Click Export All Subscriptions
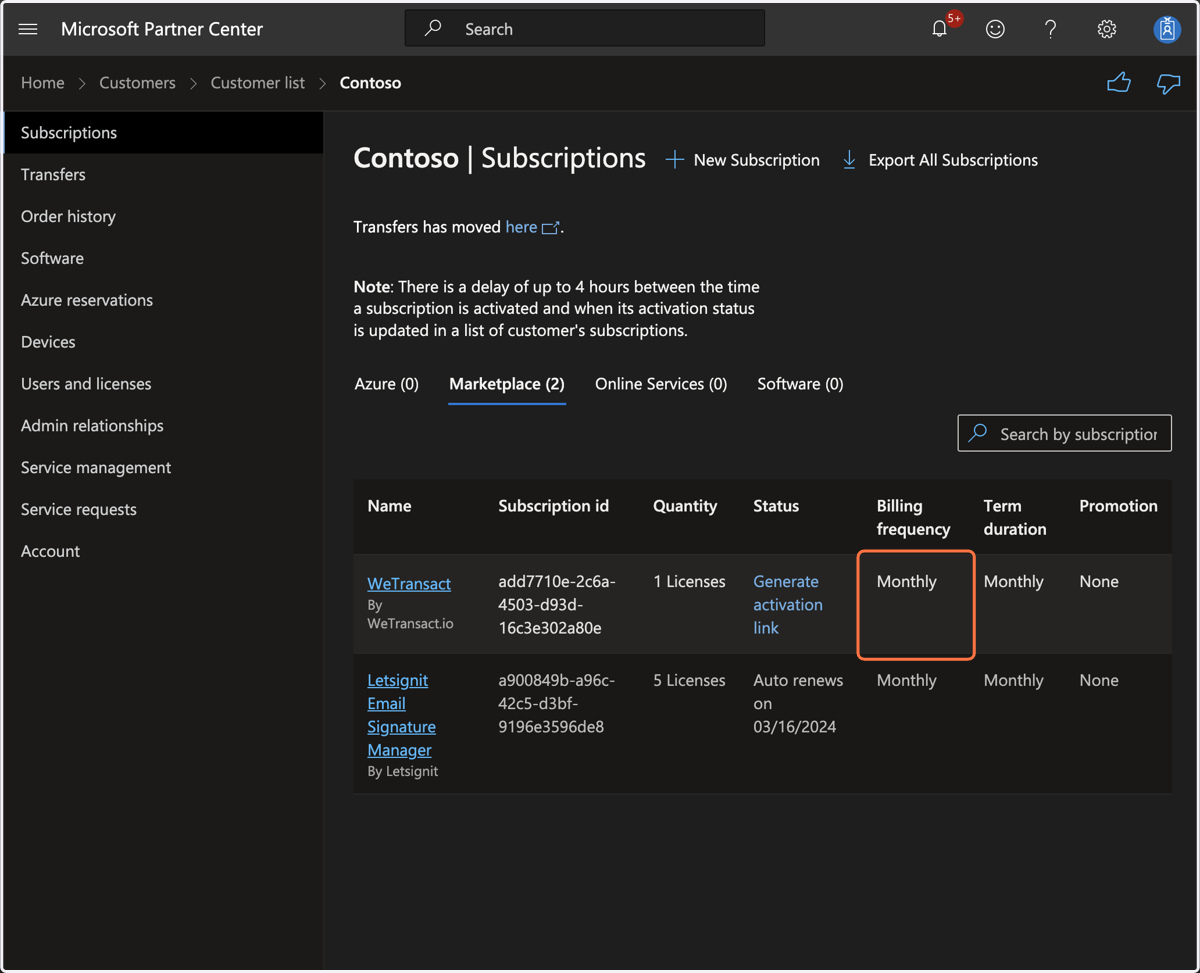Viewport: 1200px width, 973px height. (940, 160)
